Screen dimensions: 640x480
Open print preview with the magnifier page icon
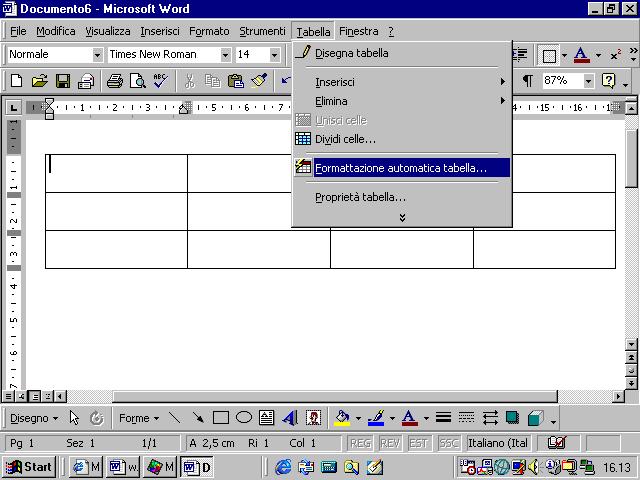[x=138, y=81]
